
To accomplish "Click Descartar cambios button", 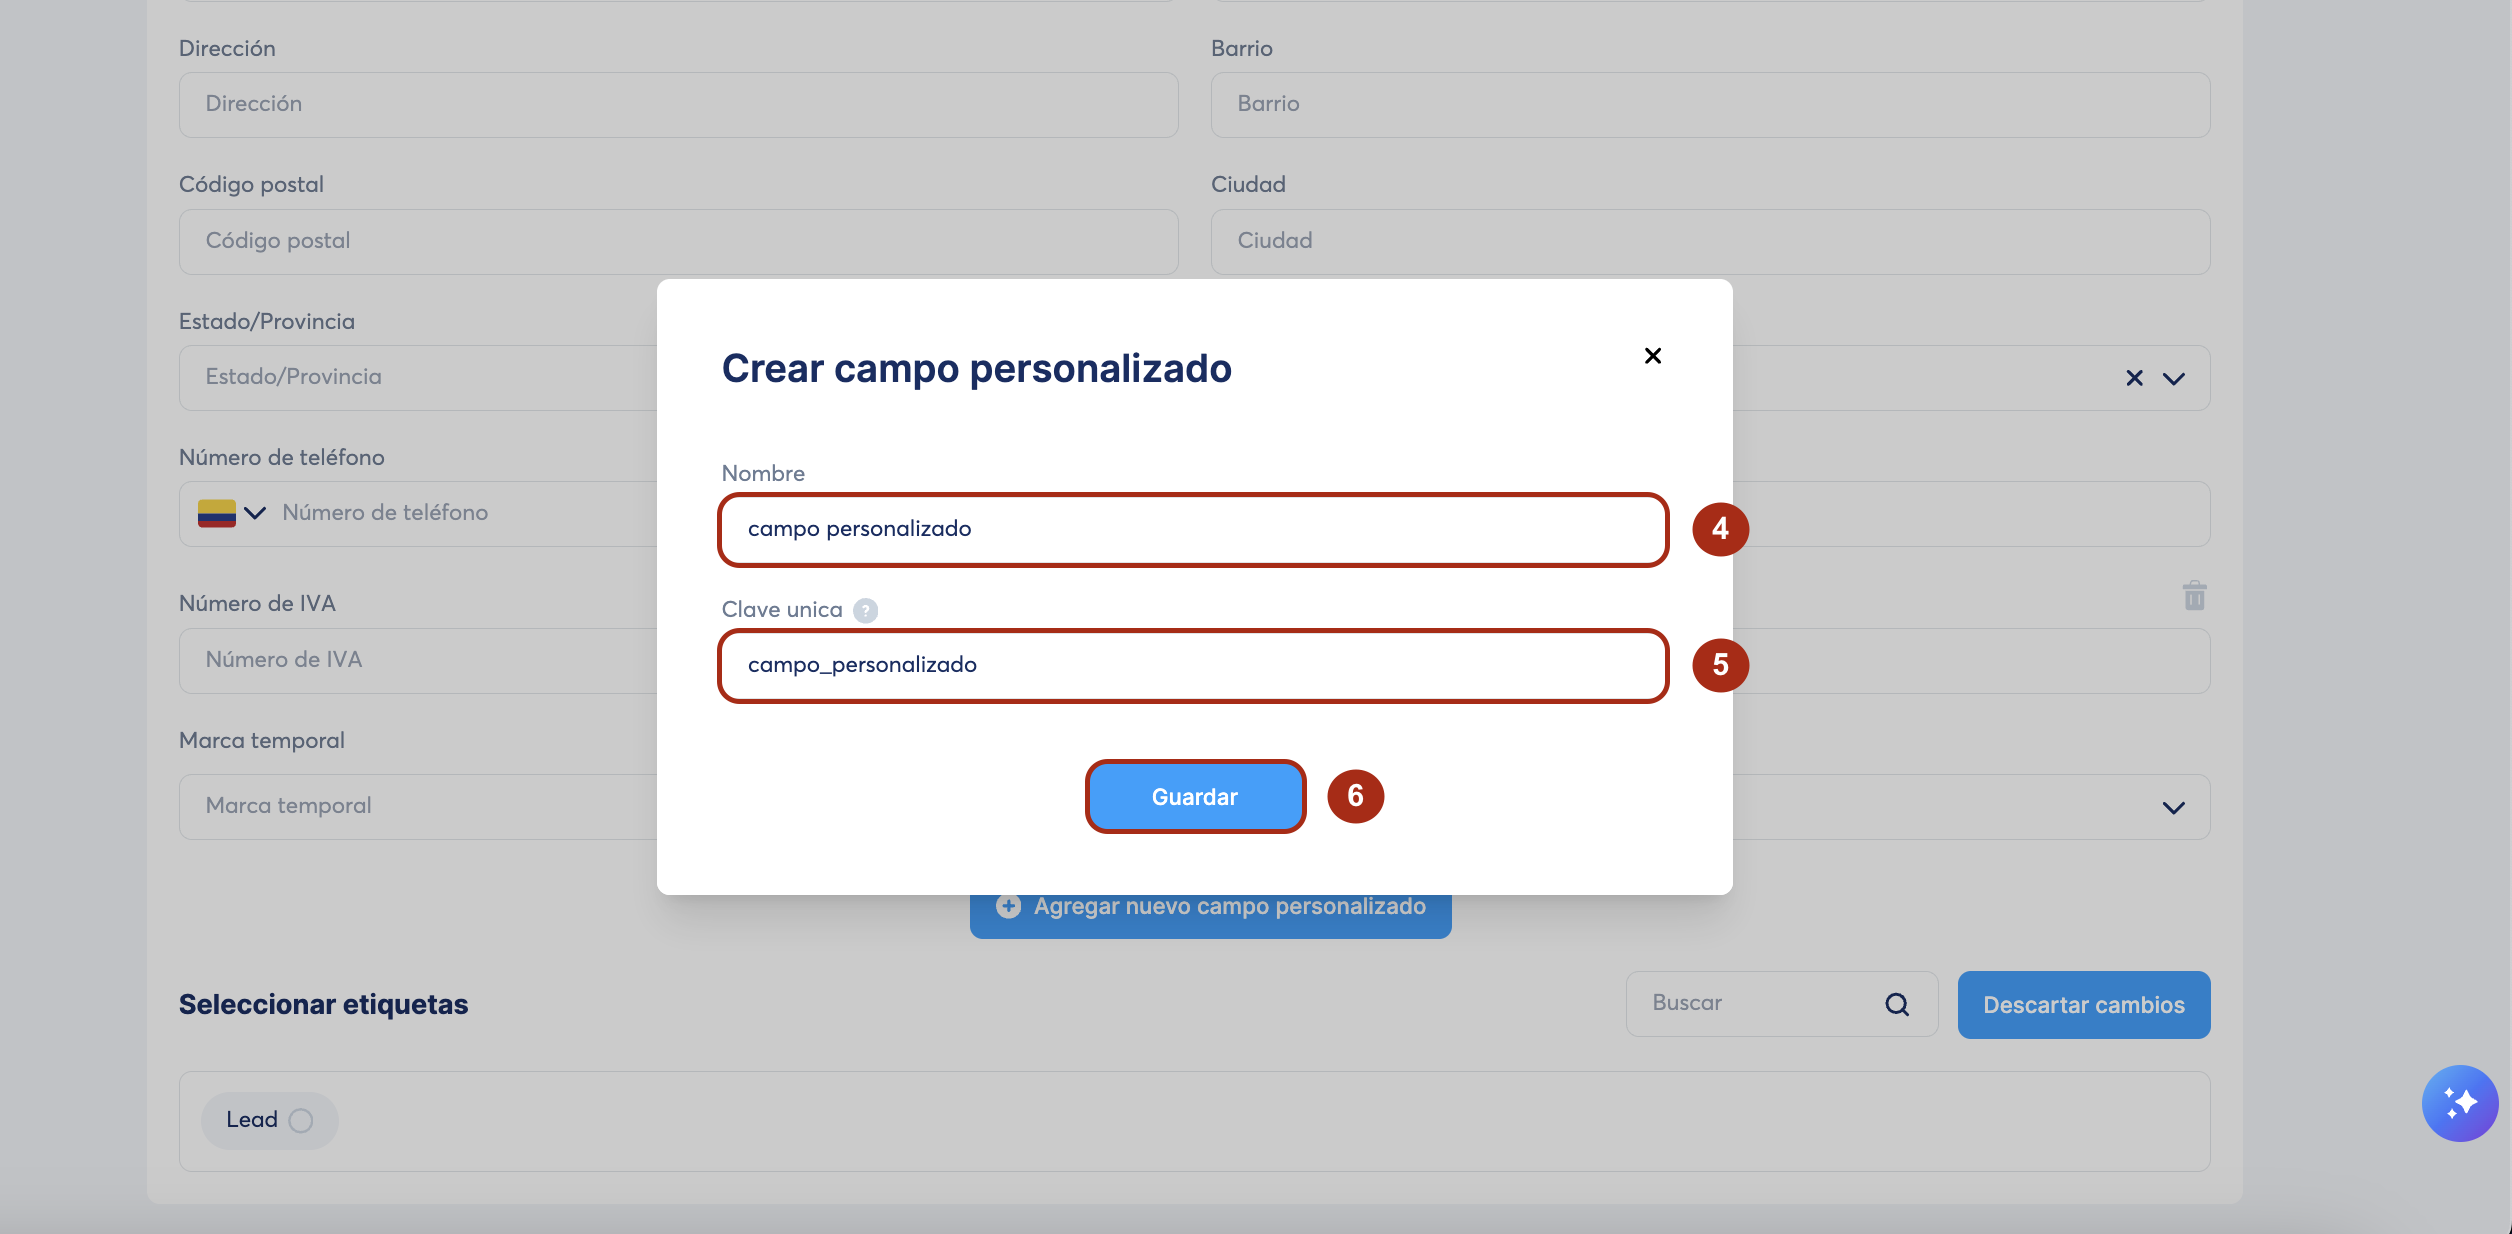I will click(x=2083, y=1005).
